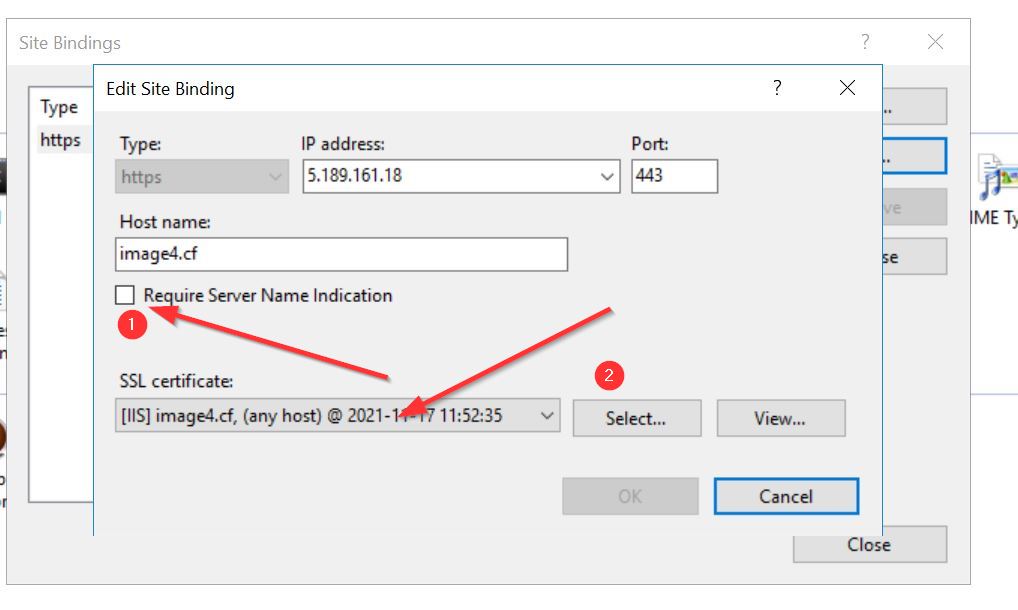Screen dimensions: 1018x610
Task: Select the https row in bindings list
Action: [x=60, y=140]
